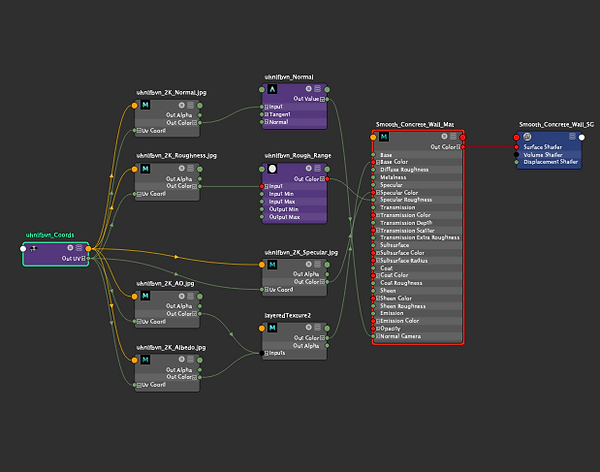Click the place2d icon on uhnlfbvn_Coords node
600x472 pixels.
pos(34,248)
